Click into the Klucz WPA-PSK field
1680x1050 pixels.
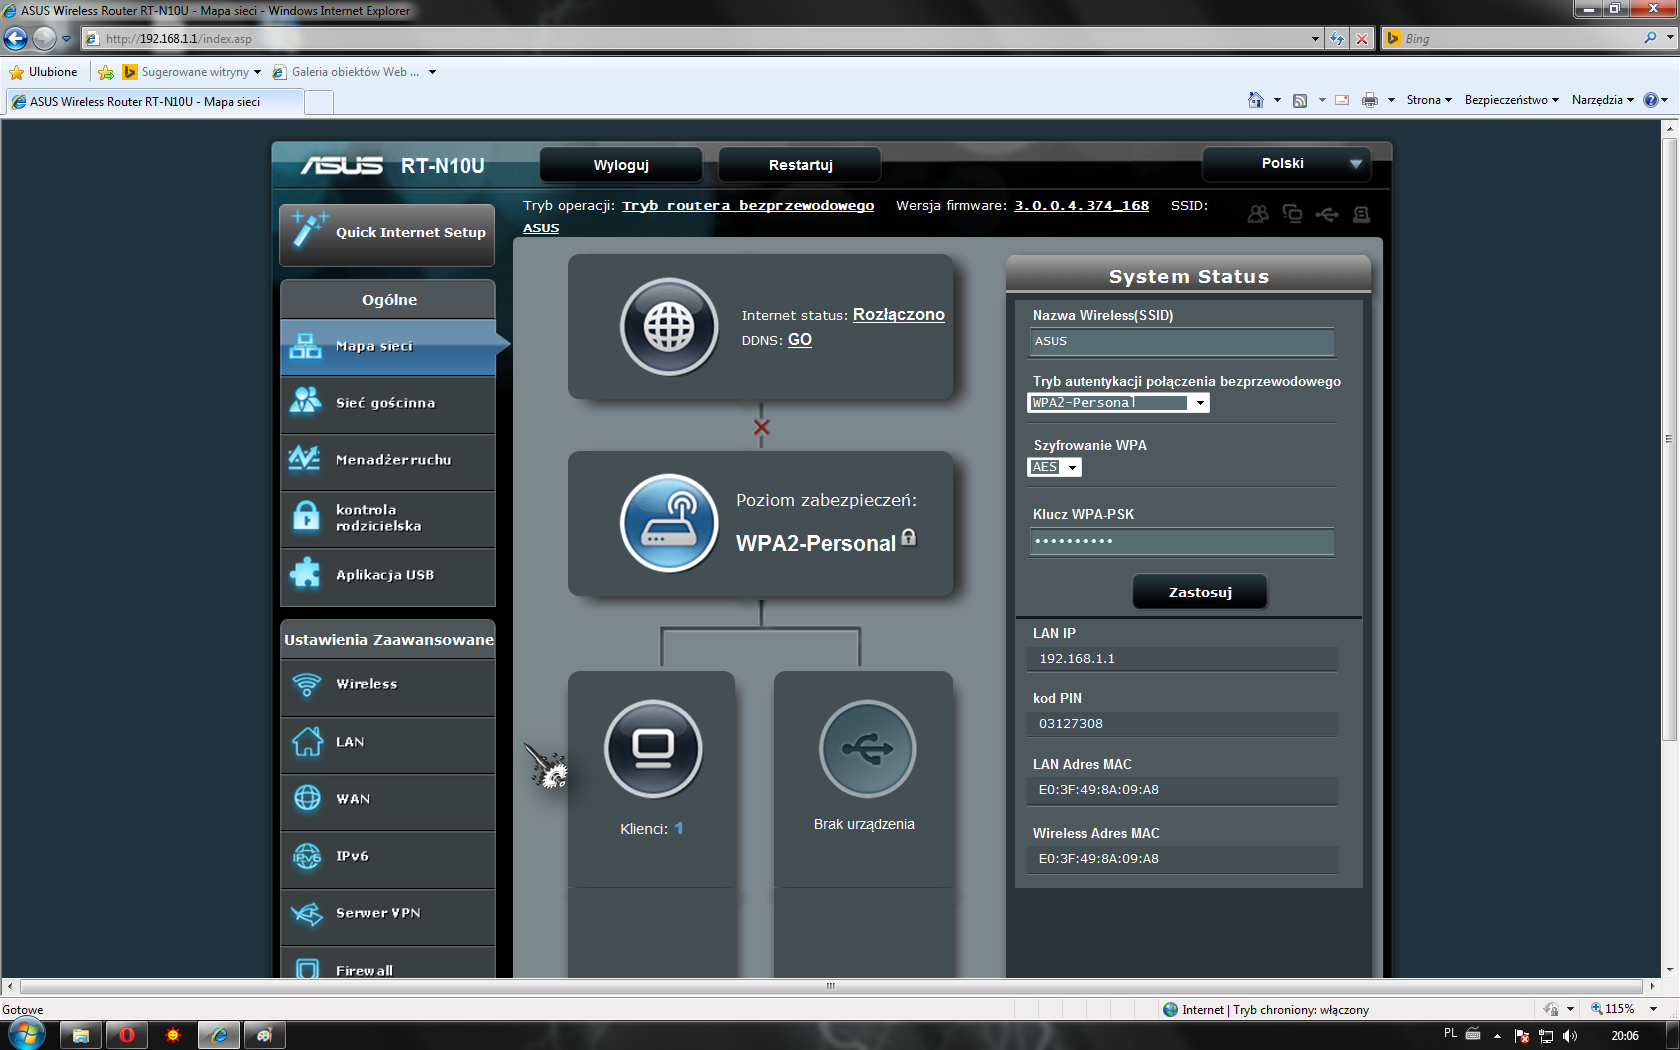click(1181, 541)
